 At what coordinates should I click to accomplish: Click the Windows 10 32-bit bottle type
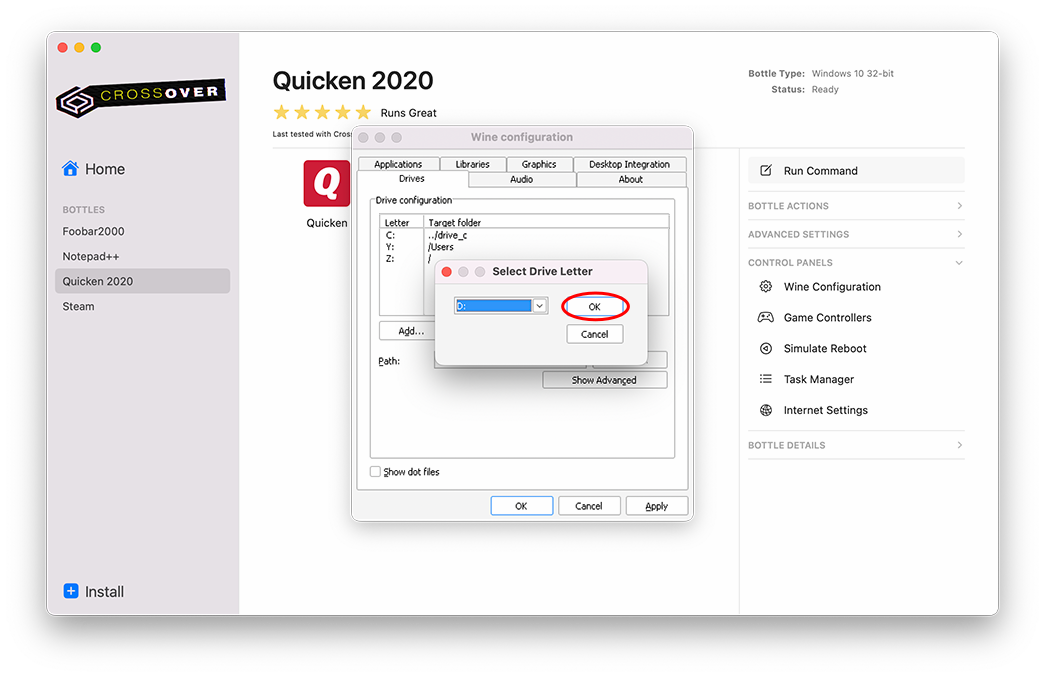tap(852, 73)
